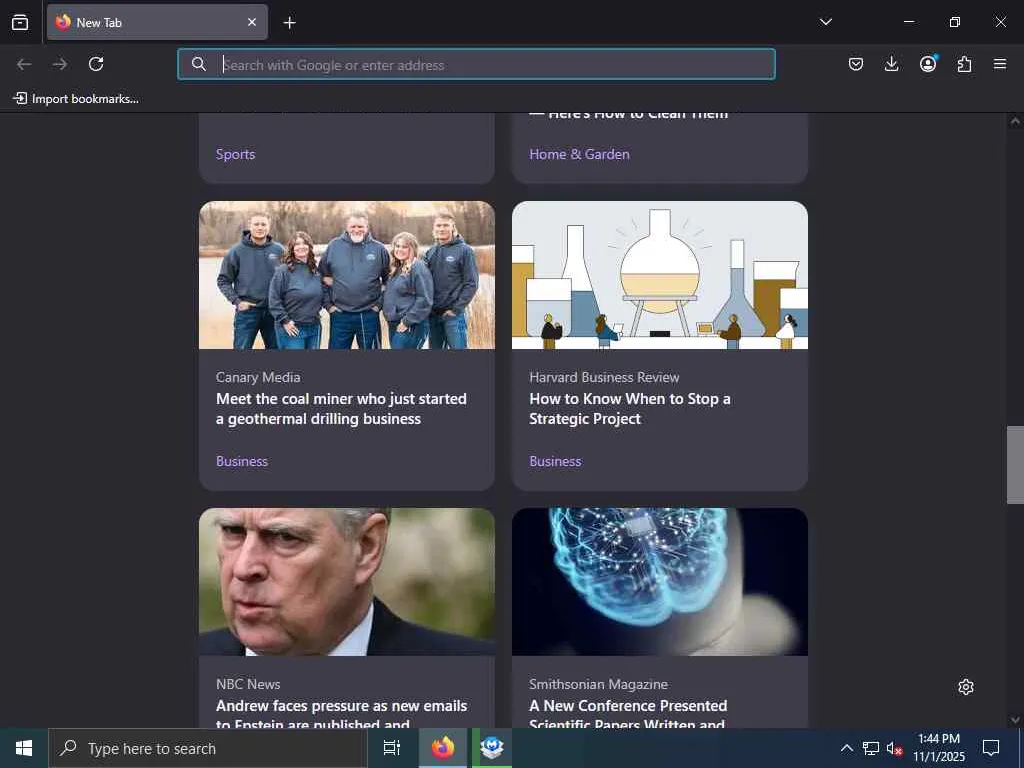Open the Firefox account menu

pos(928,64)
